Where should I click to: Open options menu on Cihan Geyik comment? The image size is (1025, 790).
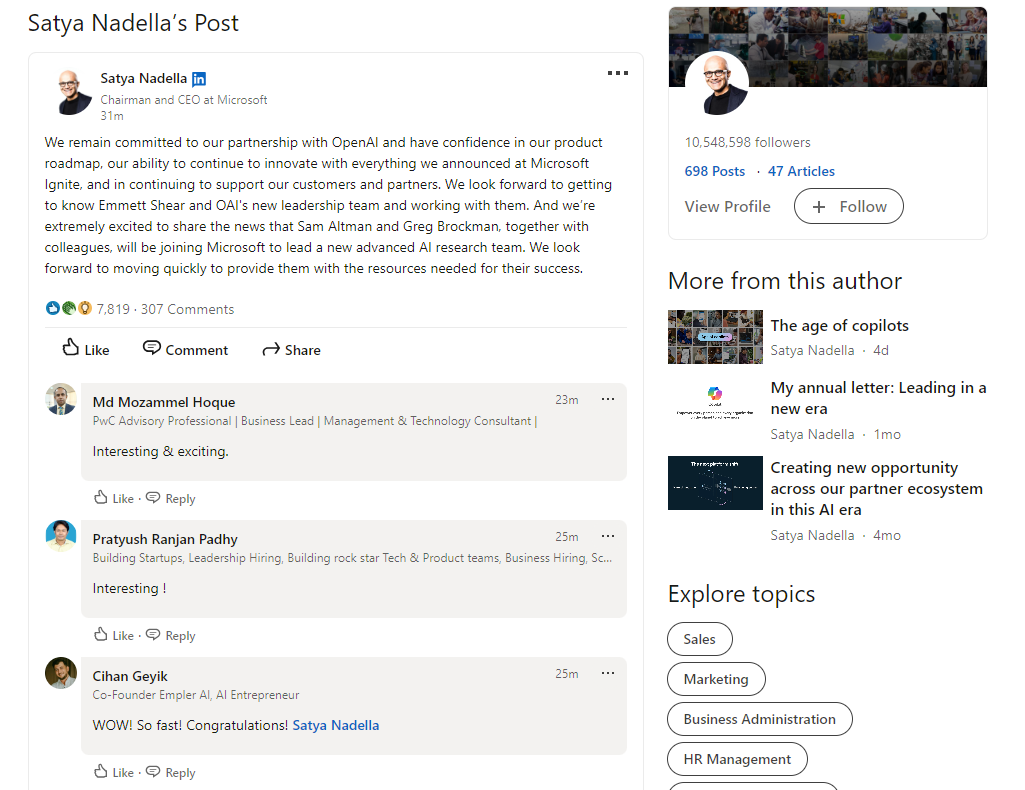608,673
